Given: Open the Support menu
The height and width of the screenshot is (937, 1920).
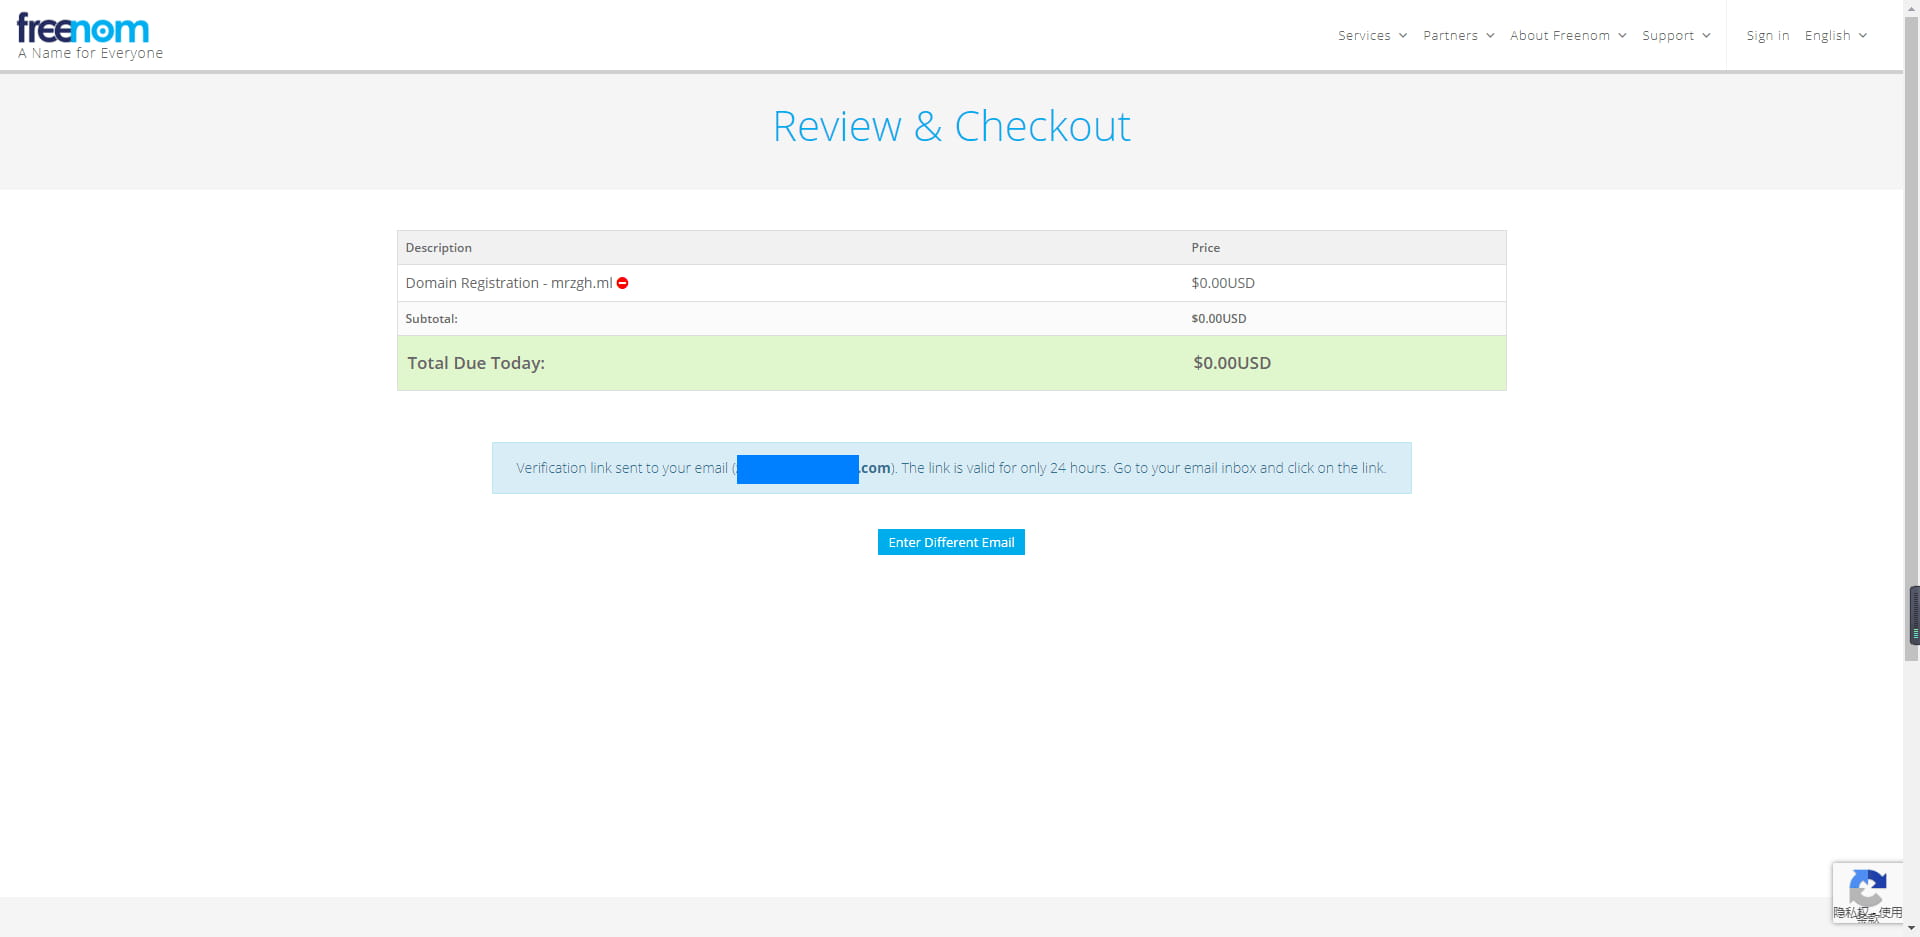Looking at the screenshot, I should (1667, 36).
